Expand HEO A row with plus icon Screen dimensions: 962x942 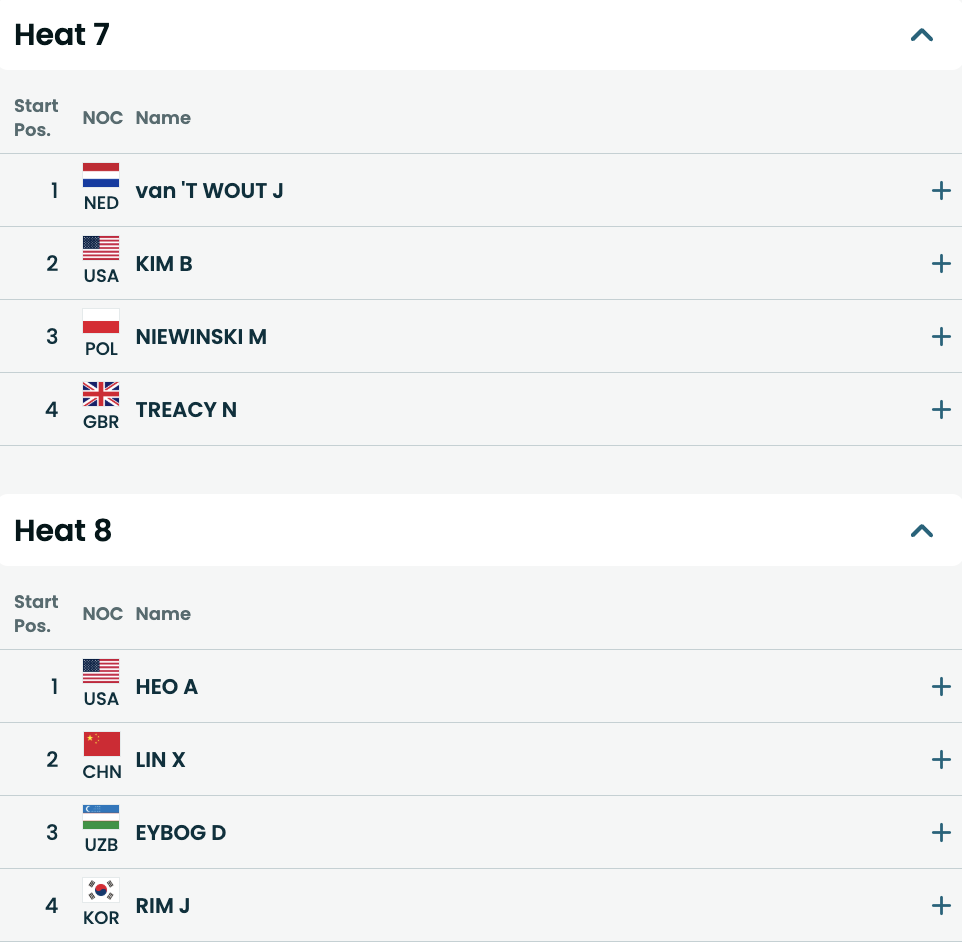coord(940,686)
